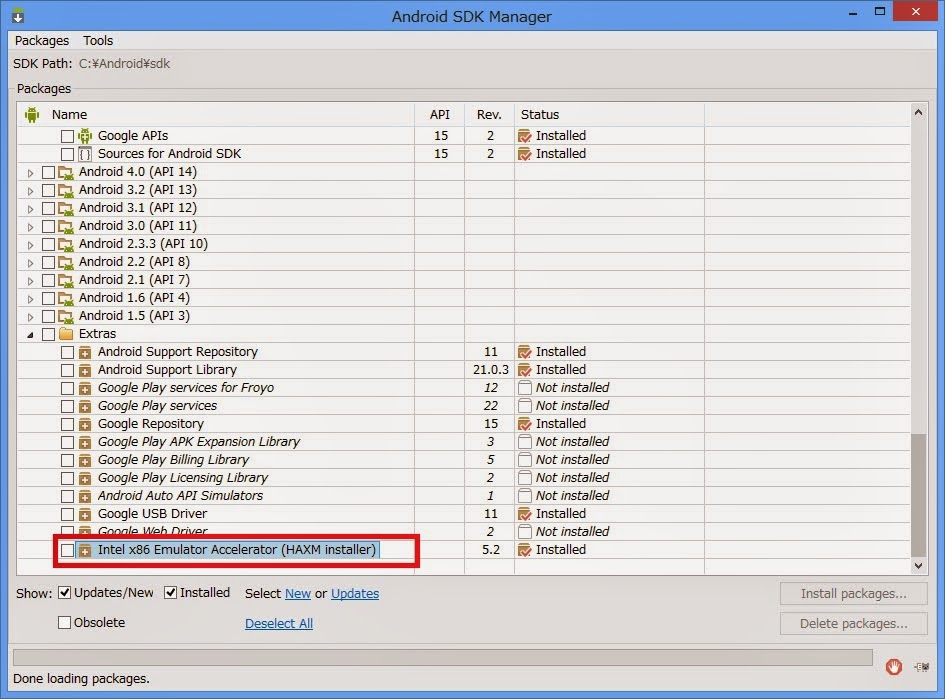
Task: Click the loading progress bar
Action: (x=443, y=657)
